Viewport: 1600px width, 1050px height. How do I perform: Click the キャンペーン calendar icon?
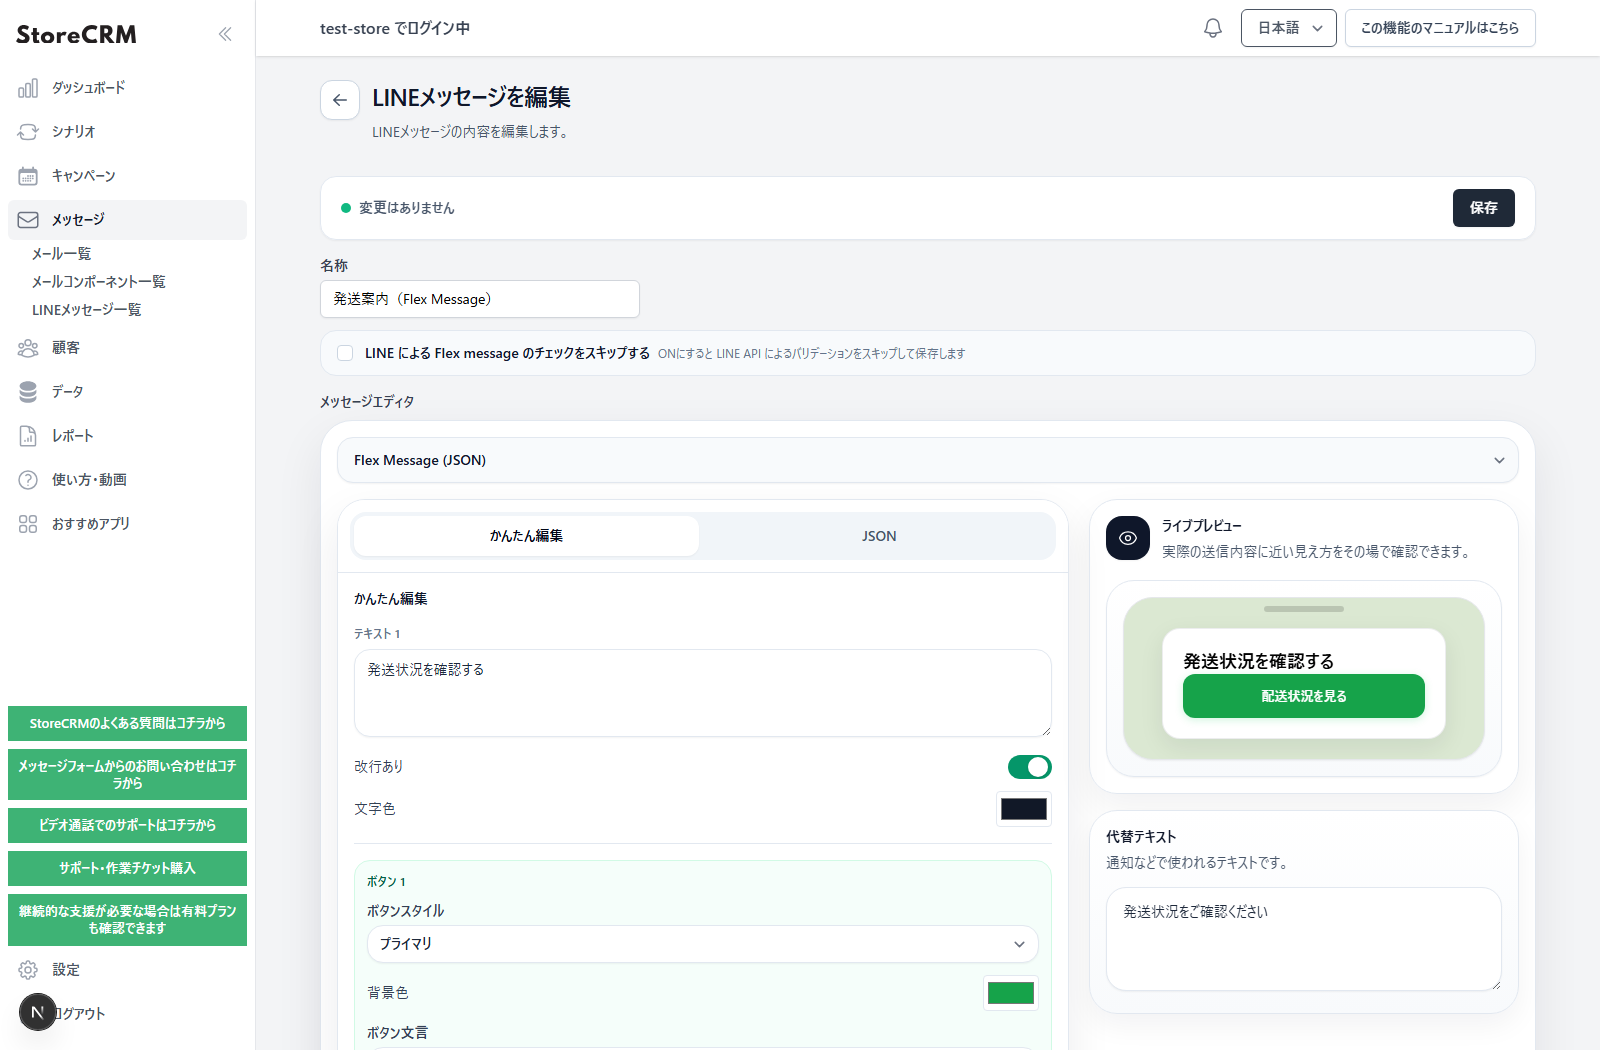28,176
